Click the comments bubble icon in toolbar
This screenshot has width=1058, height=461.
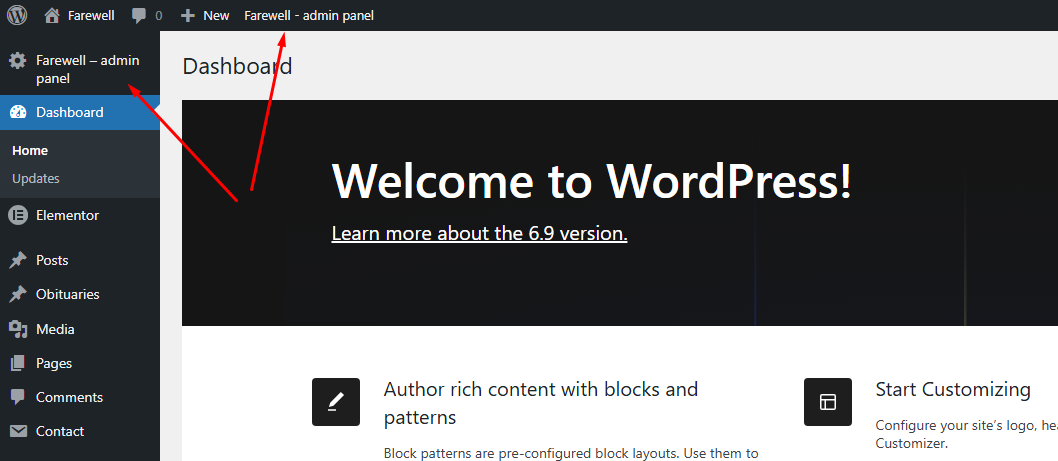pyautogui.click(x=139, y=16)
